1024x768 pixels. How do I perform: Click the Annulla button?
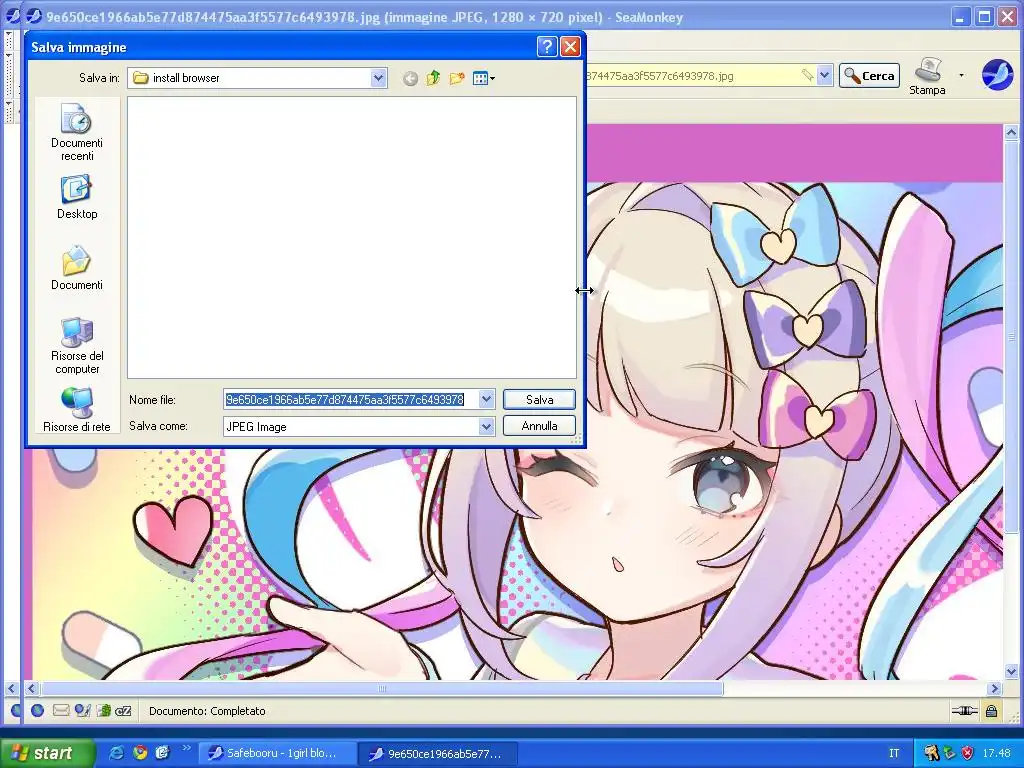point(539,426)
